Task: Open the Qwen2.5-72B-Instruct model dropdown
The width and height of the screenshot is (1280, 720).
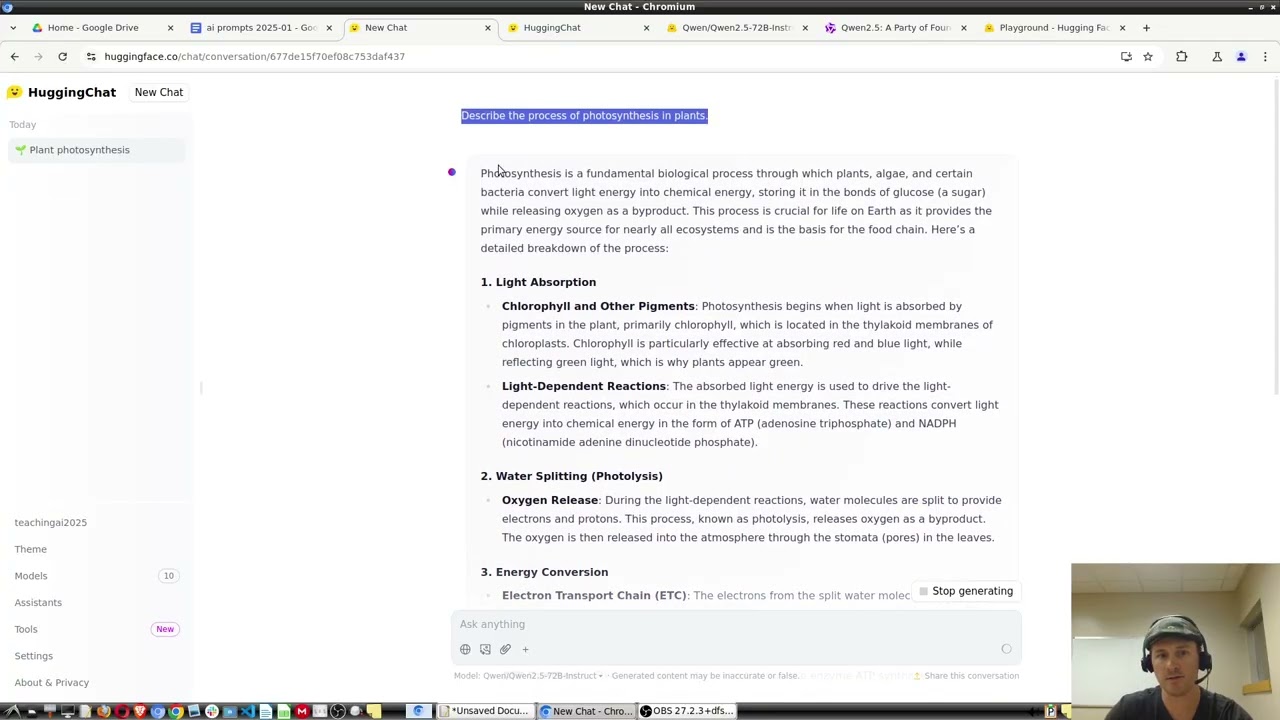Action: tap(543, 676)
